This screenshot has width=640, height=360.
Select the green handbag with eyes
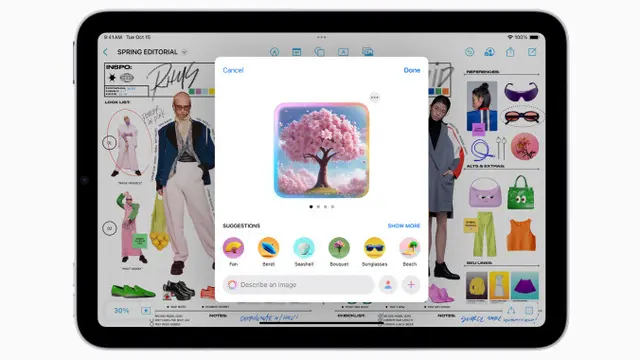point(521,193)
